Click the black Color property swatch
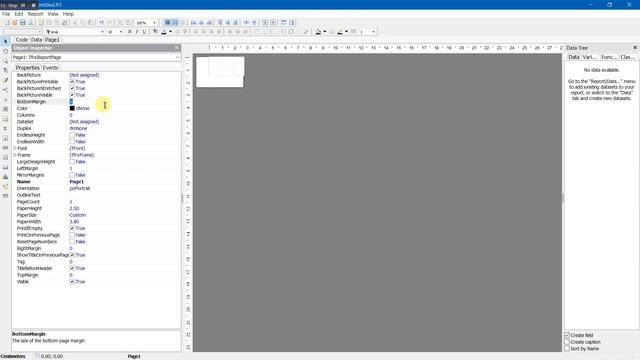The height and width of the screenshot is (360, 640). coord(72,108)
